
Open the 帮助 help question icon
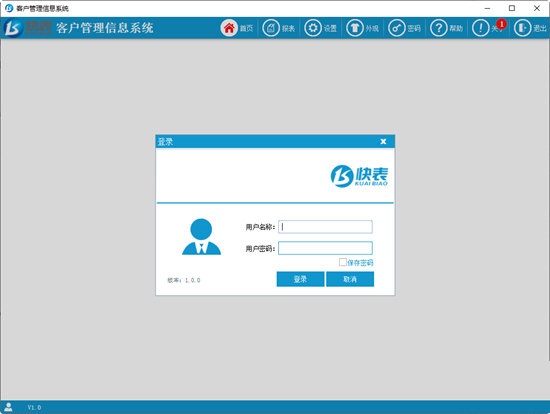[438, 28]
